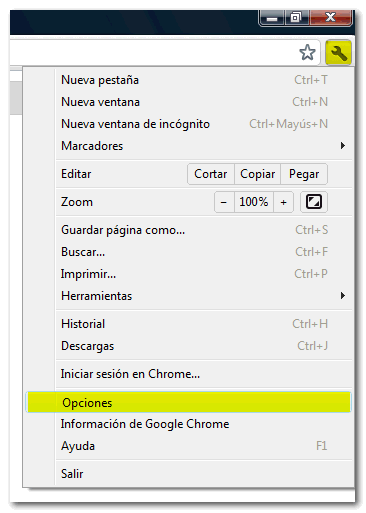Increase zoom with the plus button
The height and width of the screenshot is (513, 366).
point(283,202)
